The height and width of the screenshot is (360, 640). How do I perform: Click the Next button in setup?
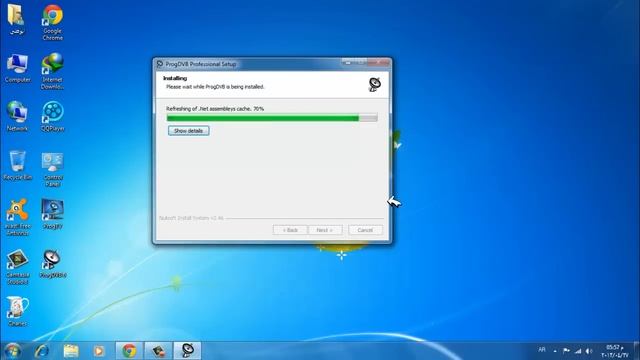pyautogui.click(x=325, y=230)
